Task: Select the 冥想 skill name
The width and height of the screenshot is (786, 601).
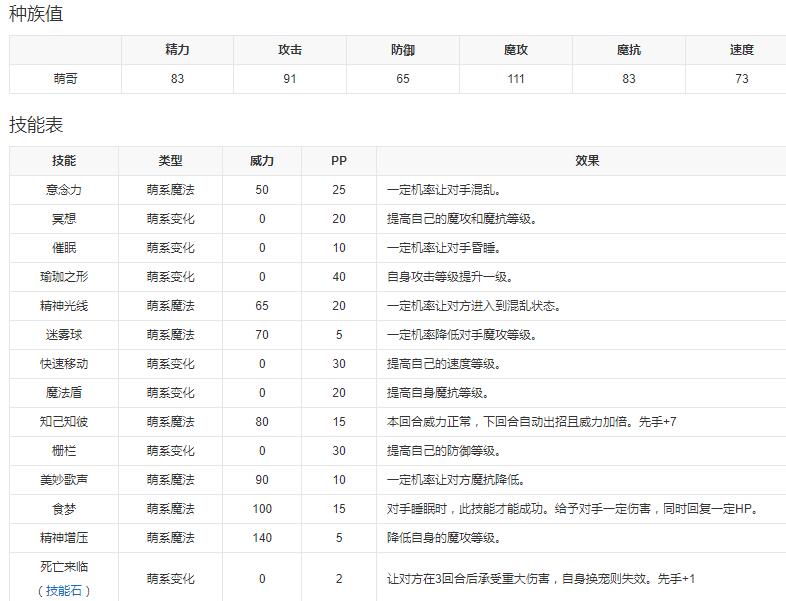Action: coord(65,218)
